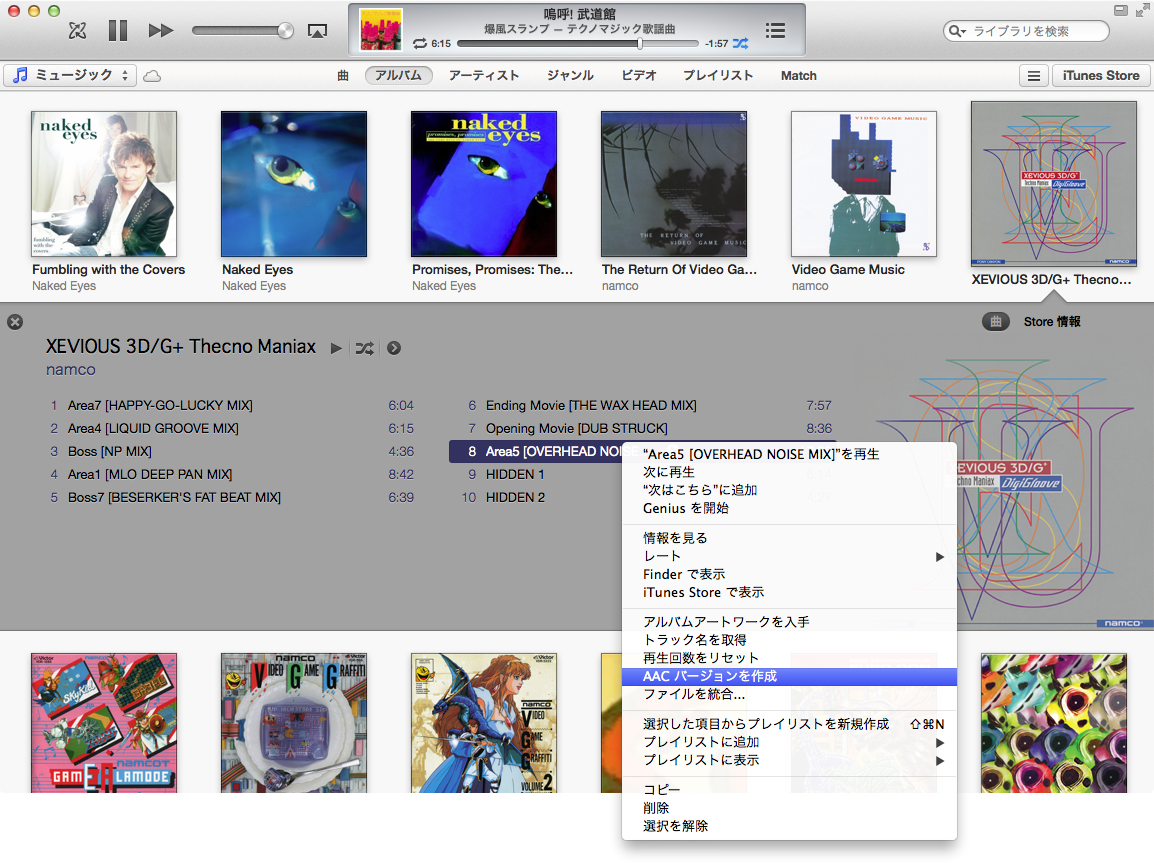Select the アルバム tab
Image resolution: width=1154 pixels, height=863 pixels.
point(398,75)
